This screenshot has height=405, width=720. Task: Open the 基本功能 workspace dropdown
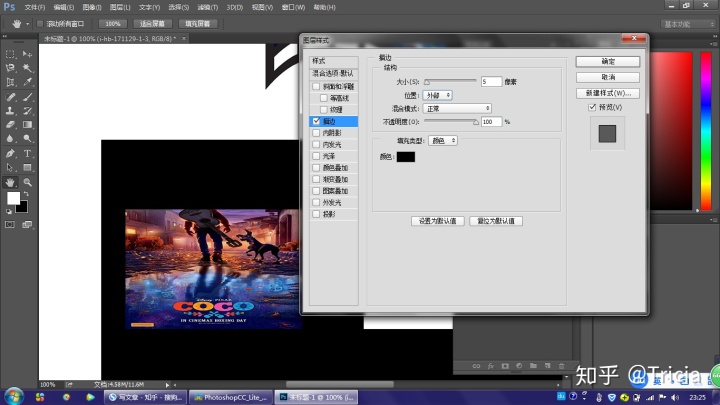click(x=688, y=24)
